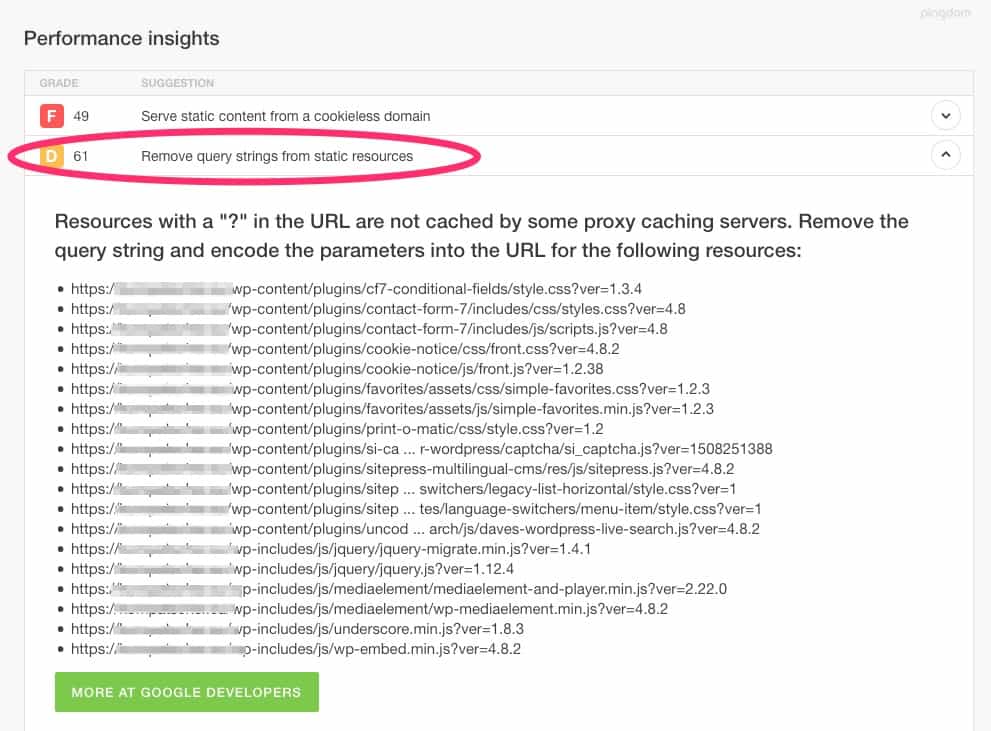Open the contact-form-7 styles.css URL
Screen dimensions: 991x731
378,309
